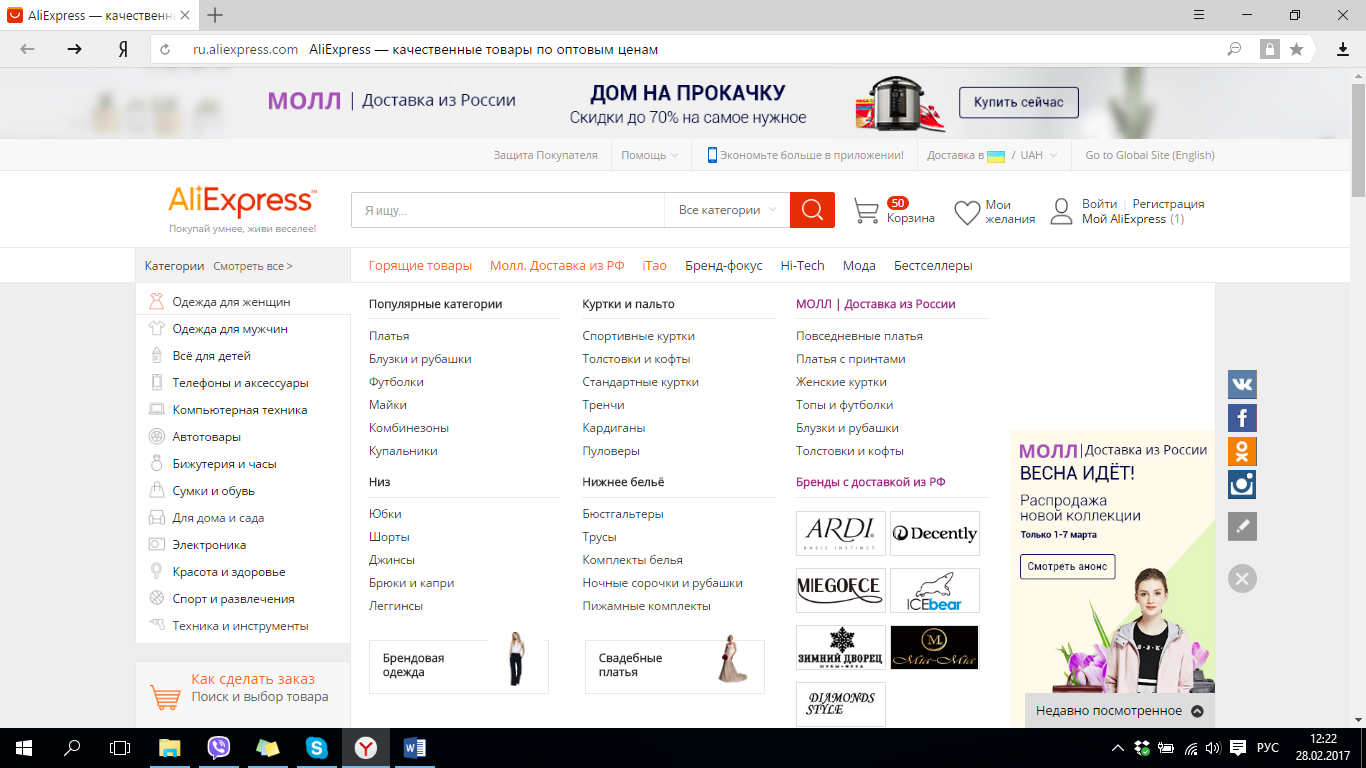Click the orange search magnifier button
This screenshot has height=768, width=1366.
click(x=812, y=210)
